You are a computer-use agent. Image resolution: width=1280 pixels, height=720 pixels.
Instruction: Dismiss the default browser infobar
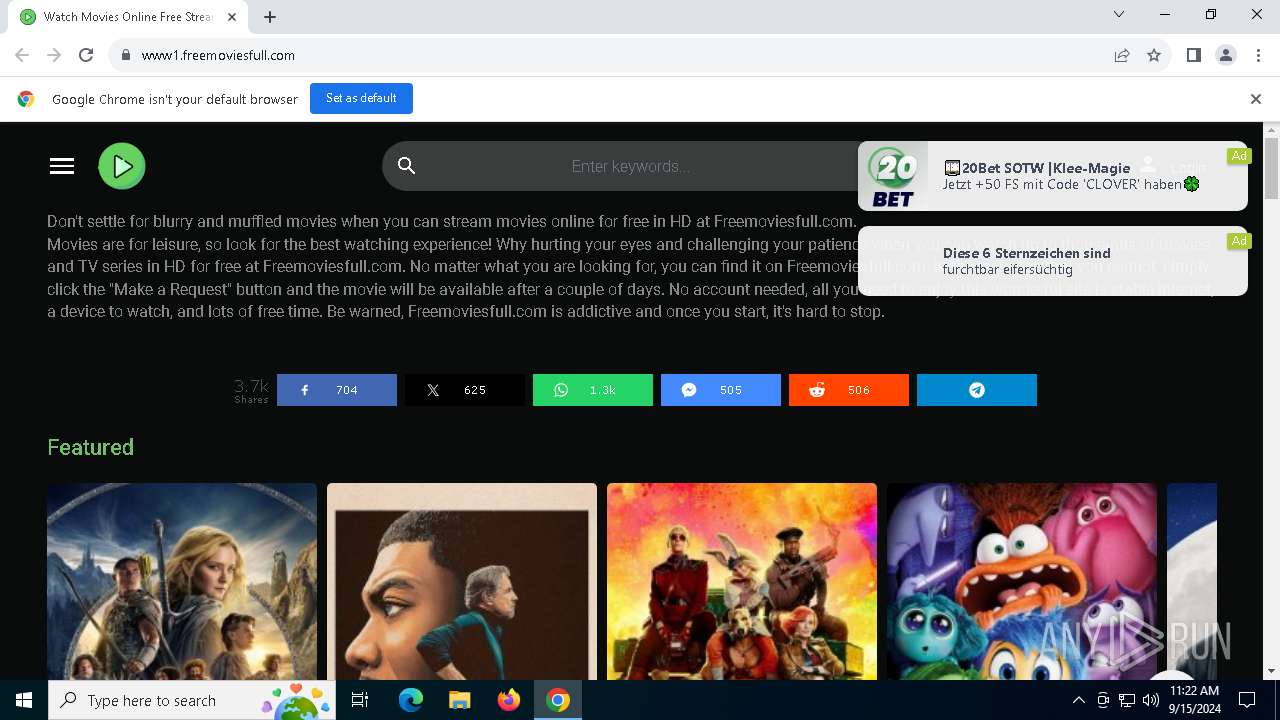pos(1256,99)
